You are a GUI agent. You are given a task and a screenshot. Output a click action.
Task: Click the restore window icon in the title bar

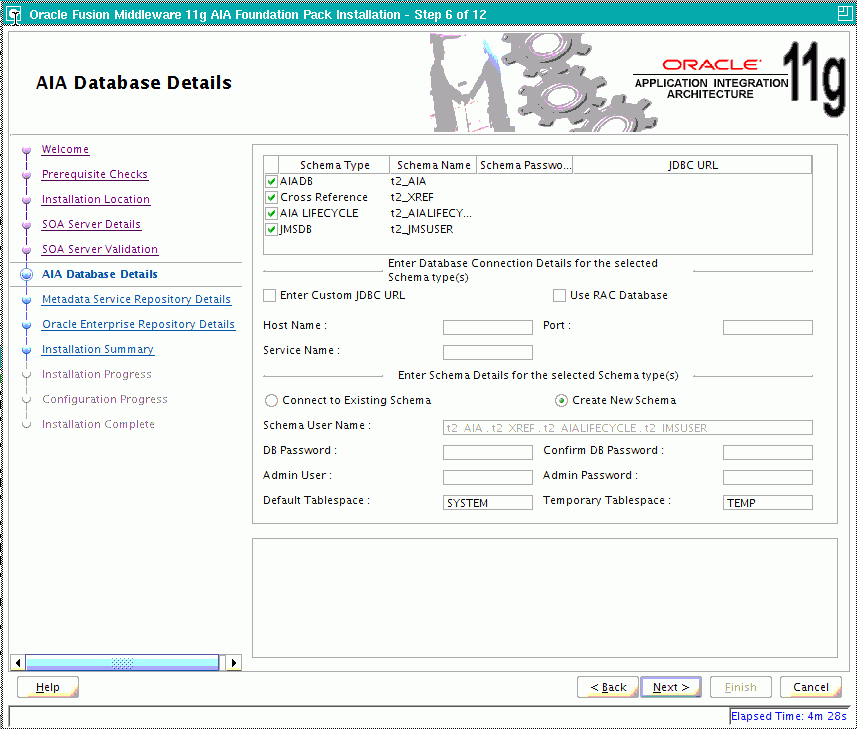coord(844,14)
